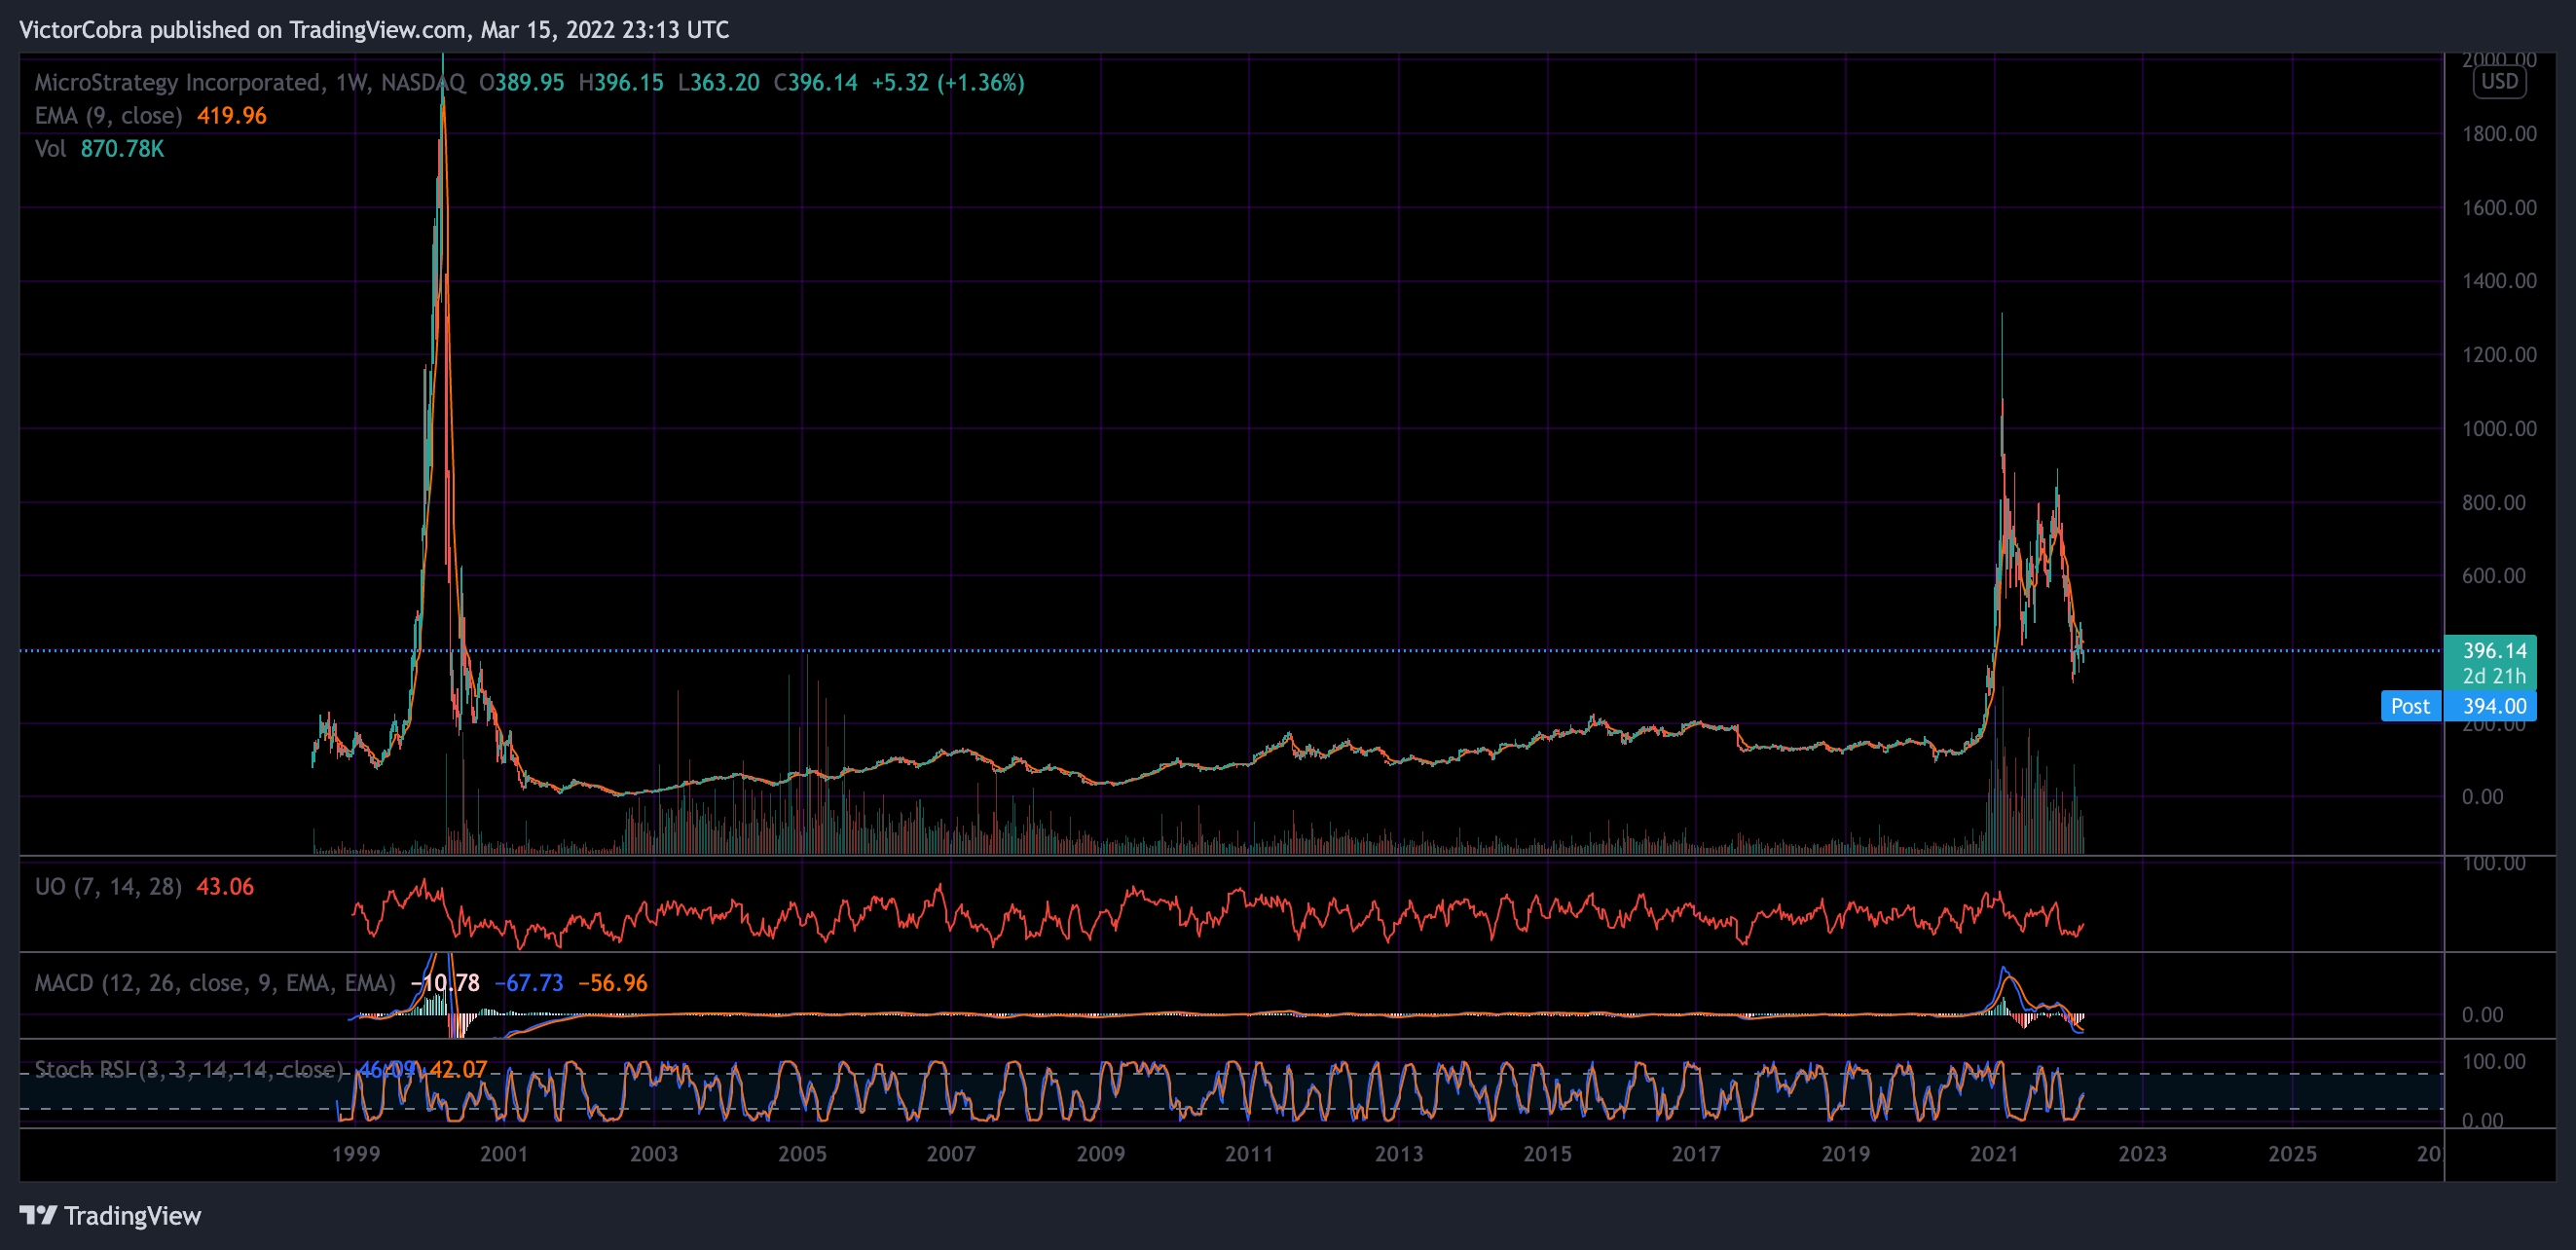
Task: Click the Stoch RSI indicator legend
Action: point(189,1070)
